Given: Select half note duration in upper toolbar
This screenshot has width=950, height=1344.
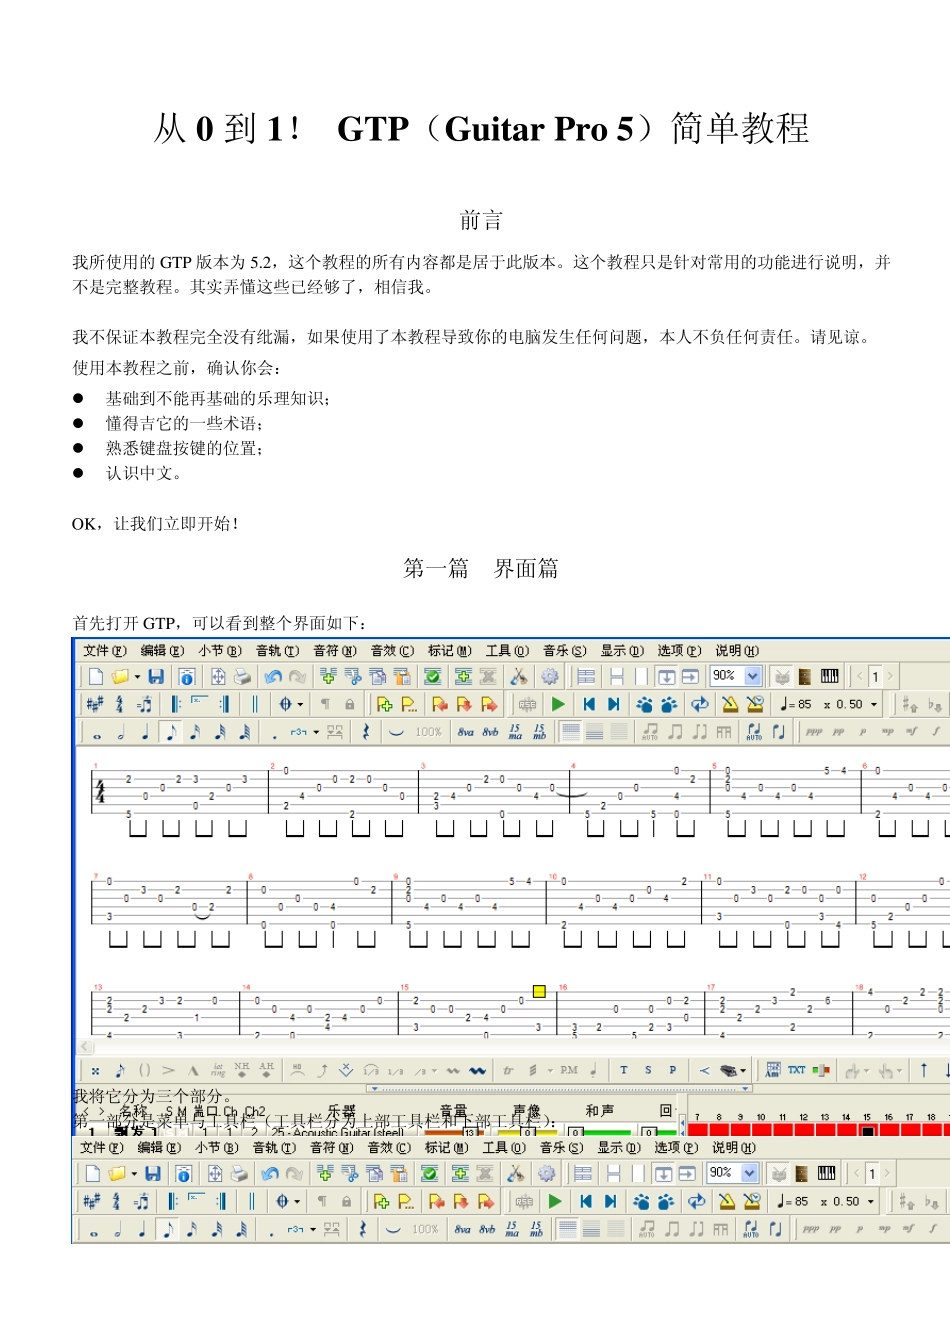Looking at the screenshot, I should coord(121,732).
